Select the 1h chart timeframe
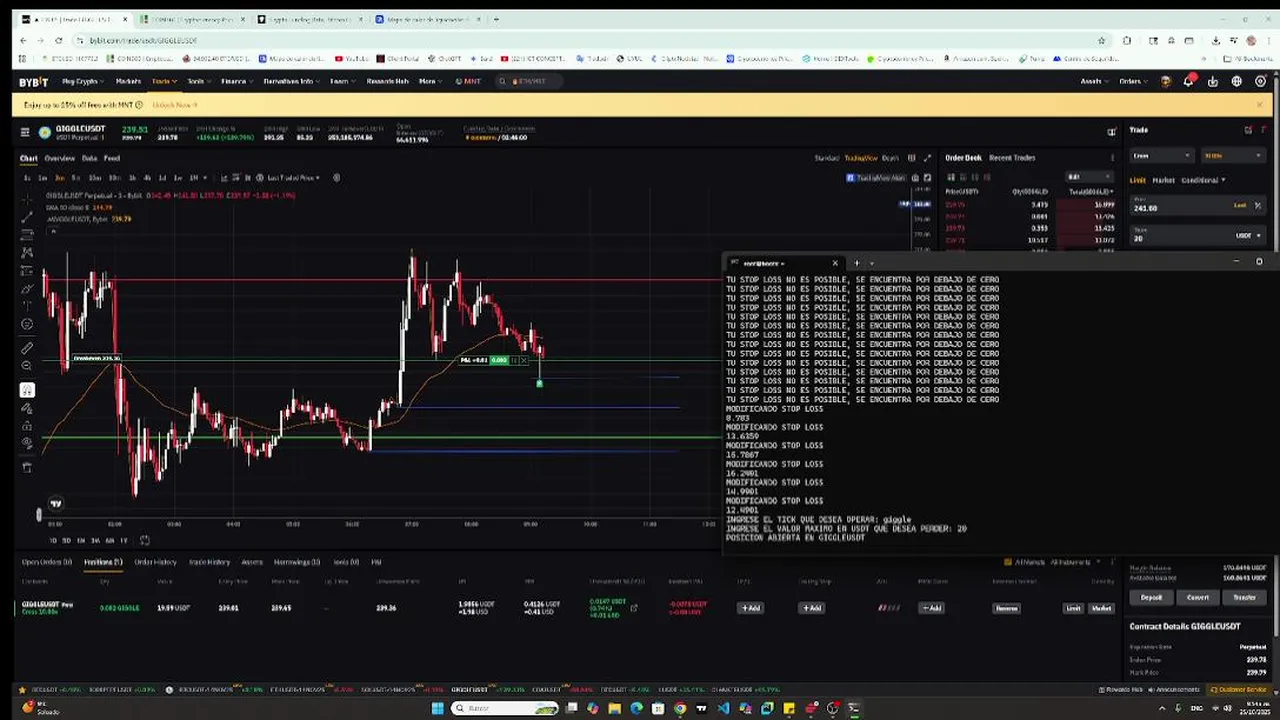This screenshot has height=720, width=1280. 133,178
